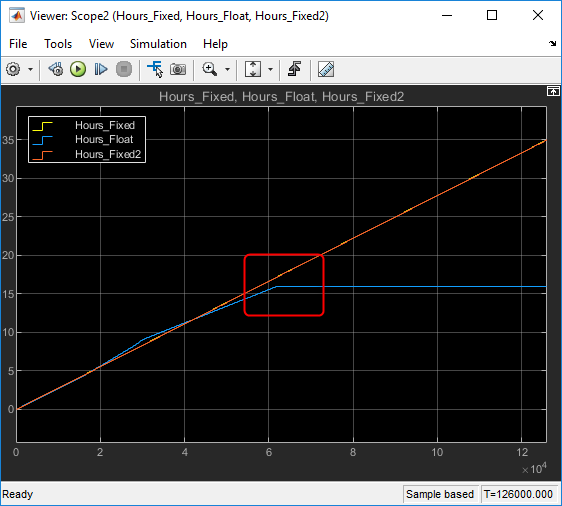Toggle Hours_Fixed2 signal in legend
This screenshot has width=562, height=506.
point(108,154)
